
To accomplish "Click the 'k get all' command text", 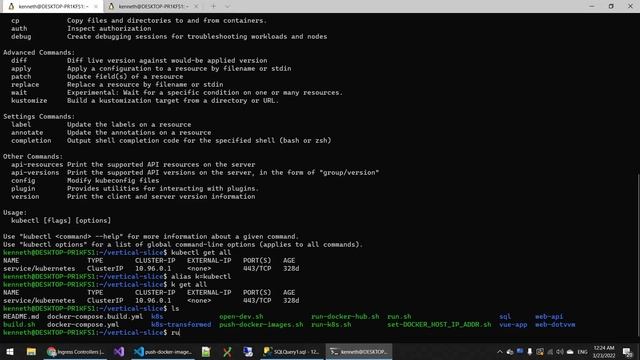I will [x=189, y=284].
